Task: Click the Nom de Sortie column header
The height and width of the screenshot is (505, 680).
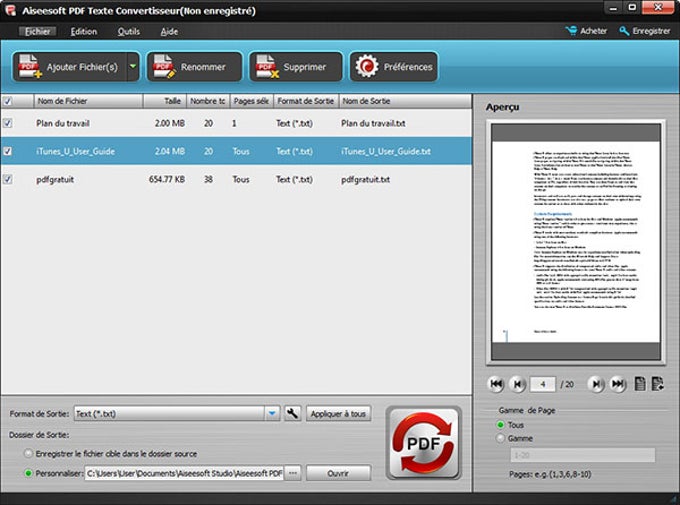Action: (x=405, y=101)
